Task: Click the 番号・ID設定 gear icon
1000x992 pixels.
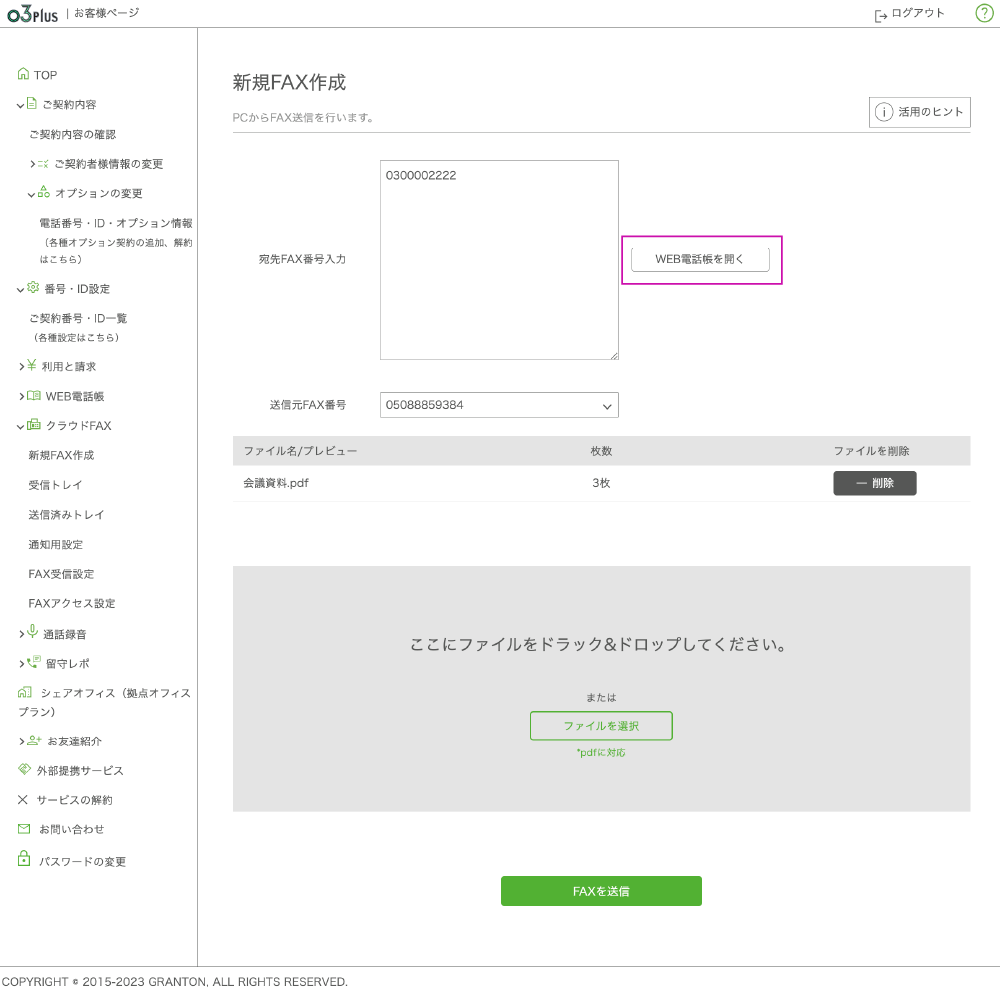Action: 33,287
